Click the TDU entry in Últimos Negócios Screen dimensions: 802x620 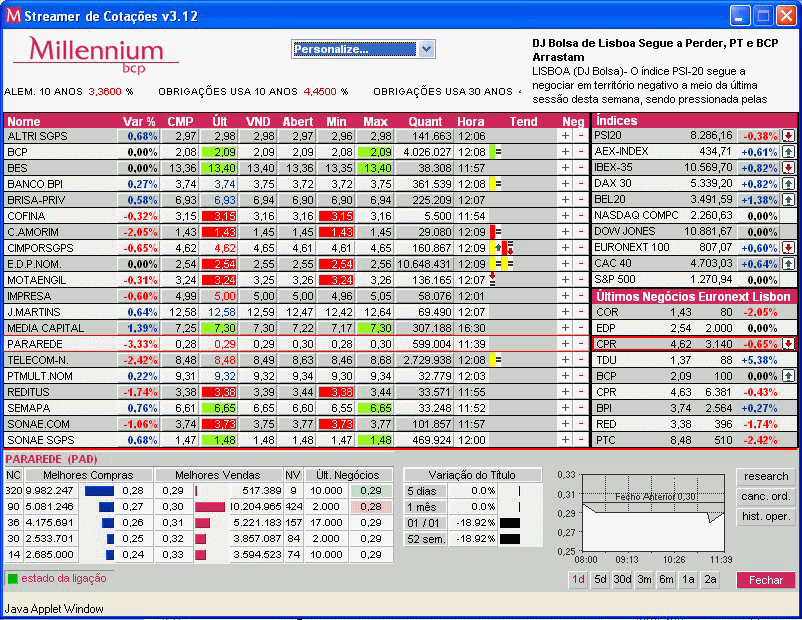694,360
